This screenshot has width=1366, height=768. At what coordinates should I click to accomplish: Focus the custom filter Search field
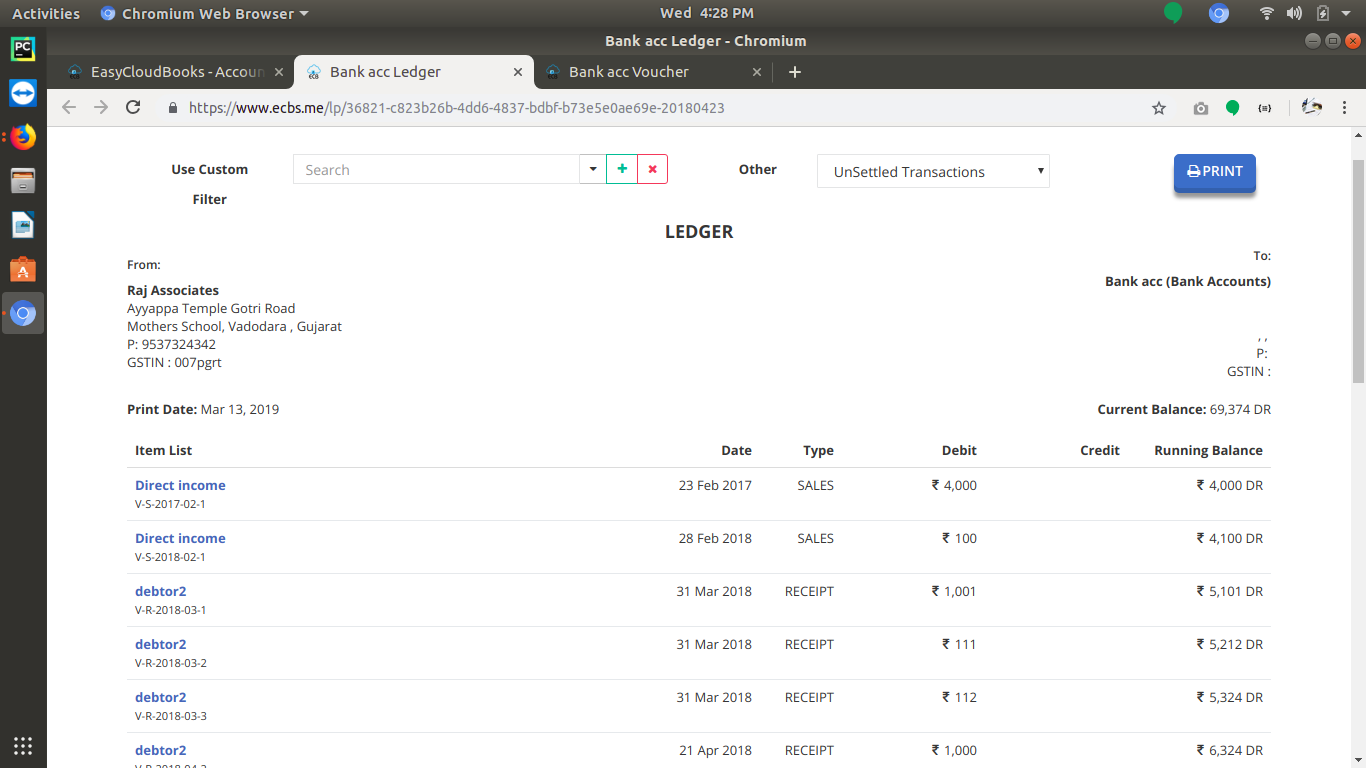(436, 169)
